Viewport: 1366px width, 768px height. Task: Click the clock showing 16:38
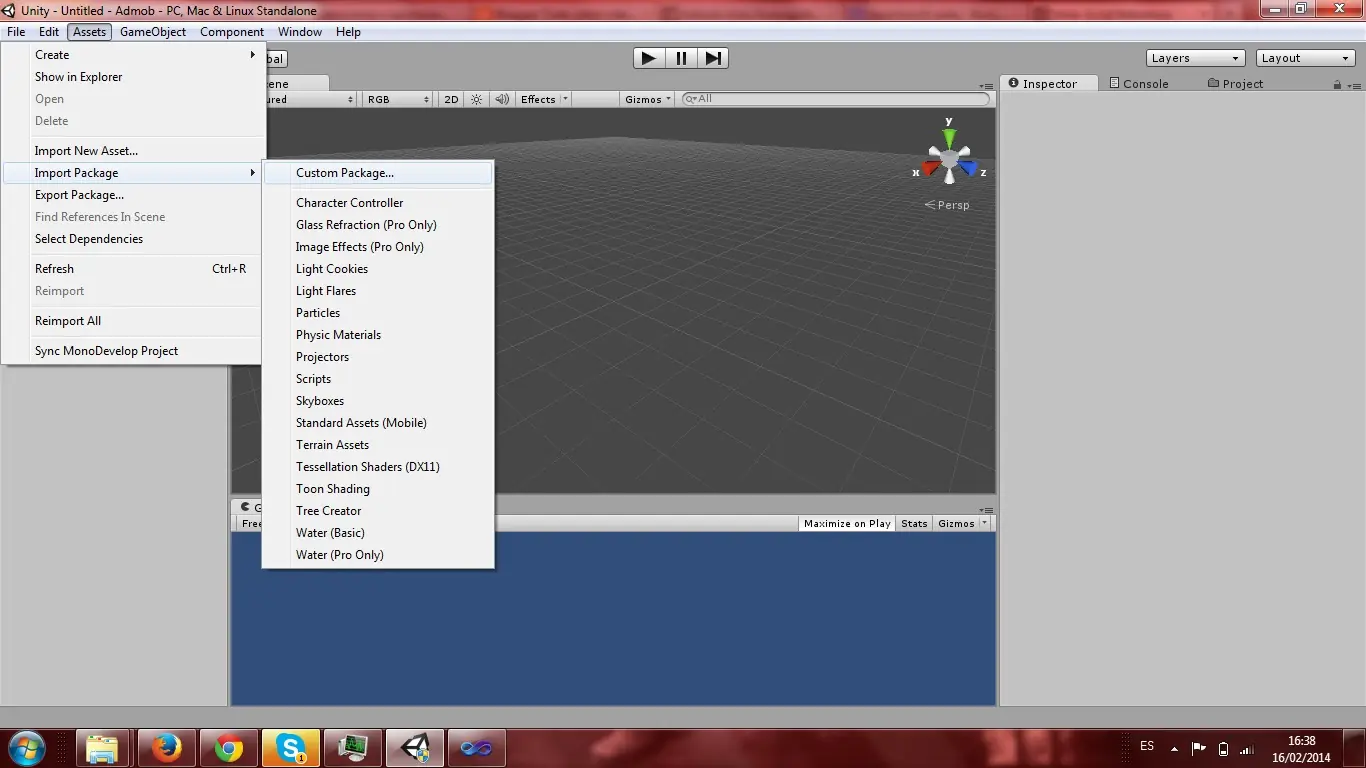pos(1301,749)
